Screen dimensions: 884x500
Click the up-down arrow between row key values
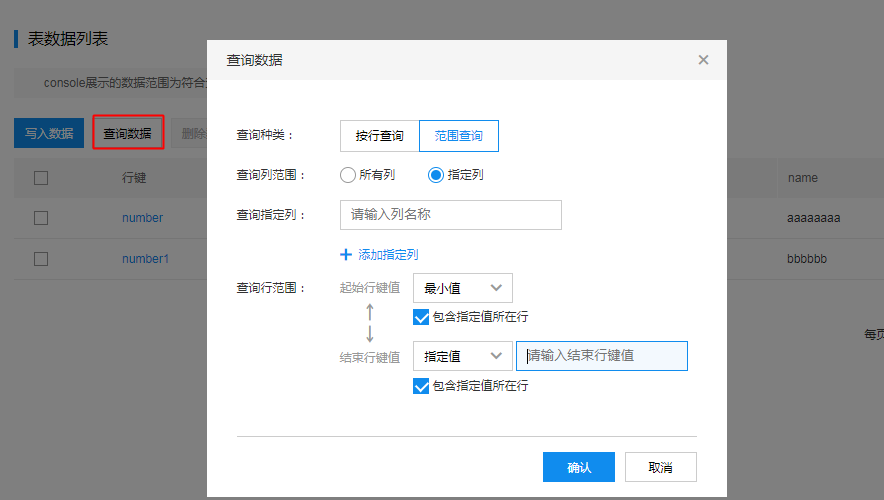click(369, 322)
